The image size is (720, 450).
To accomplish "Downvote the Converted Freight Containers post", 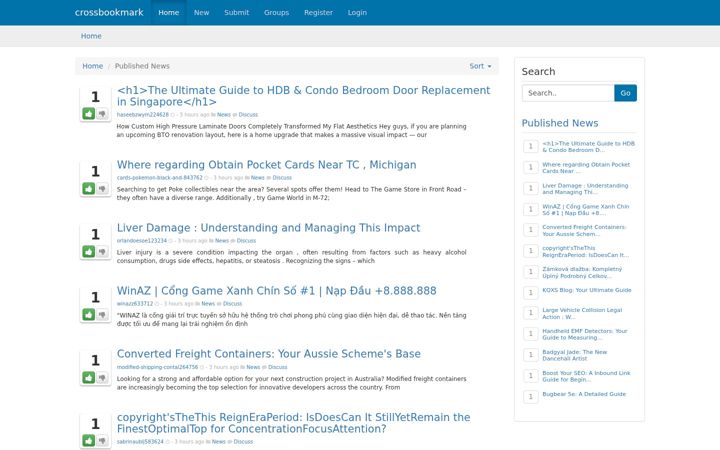I will (x=102, y=377).
